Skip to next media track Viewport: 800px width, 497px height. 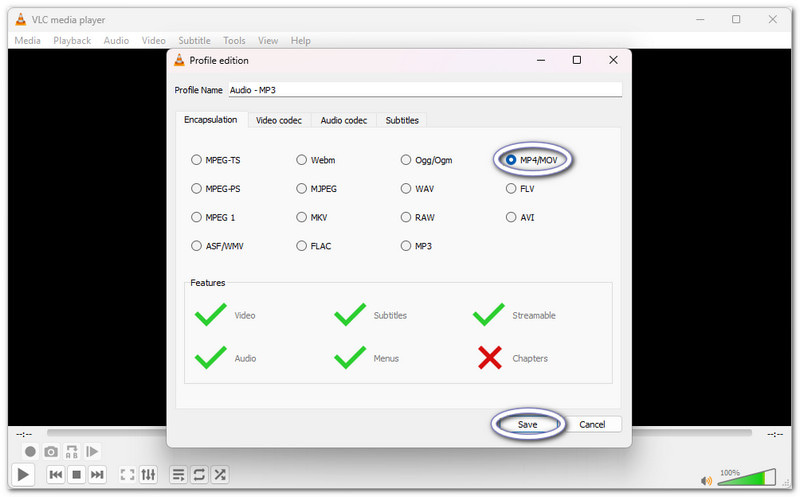click(x=97, y=475)
